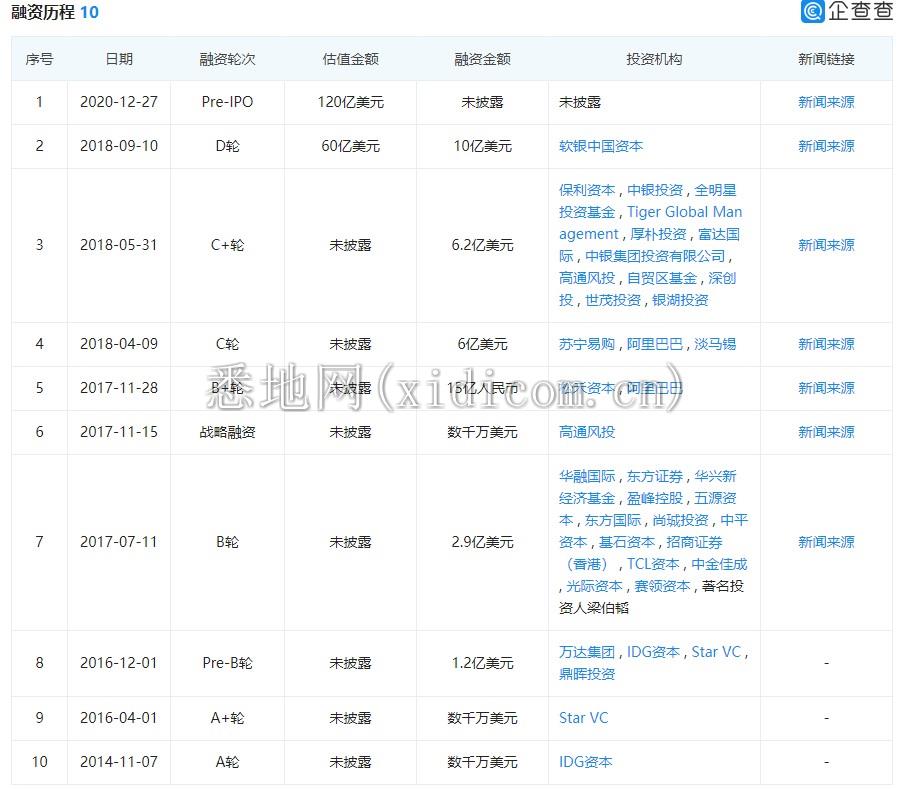The width and height of the screenshot is (901, 789).
Task: Open investor 基石资本
Action: (x=626, y=542)
